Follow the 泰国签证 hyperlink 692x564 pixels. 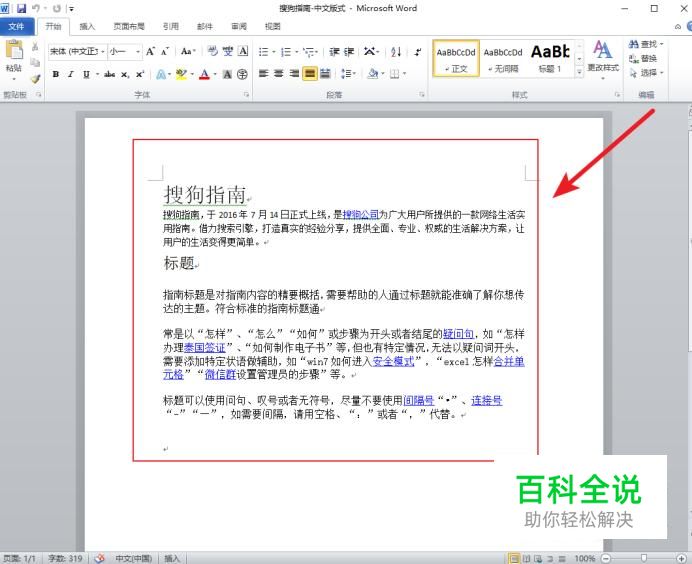tap(204, 348)
